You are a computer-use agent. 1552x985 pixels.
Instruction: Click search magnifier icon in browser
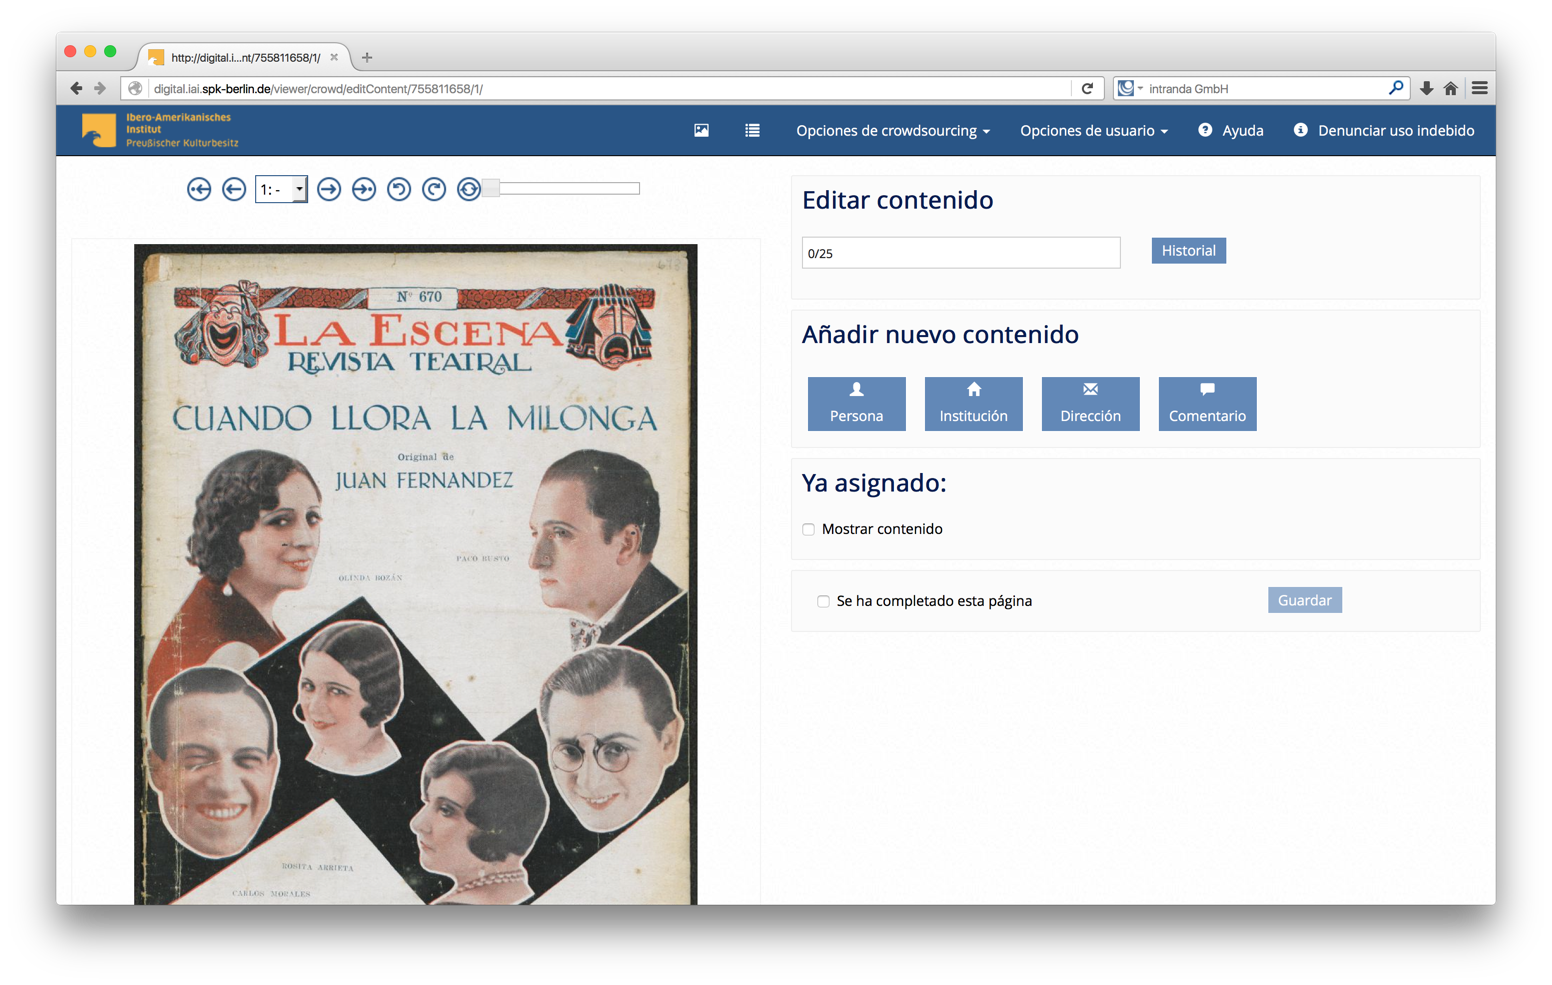1396,88
